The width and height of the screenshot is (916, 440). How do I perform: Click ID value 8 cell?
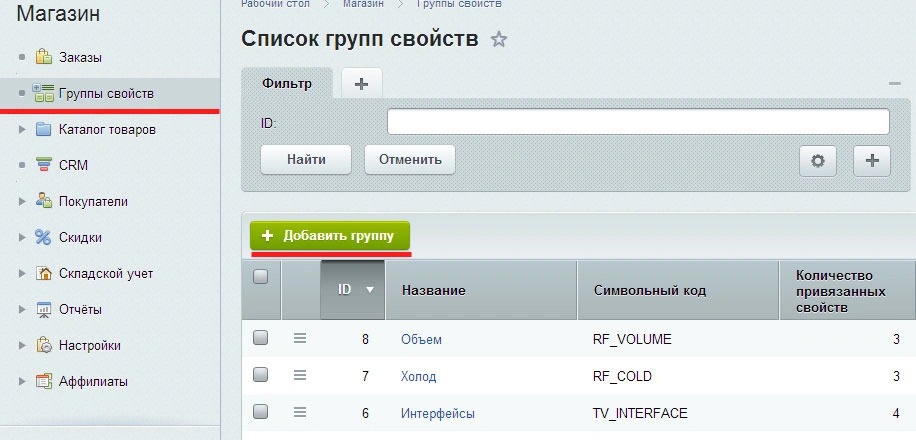click(x=365, y=339)
